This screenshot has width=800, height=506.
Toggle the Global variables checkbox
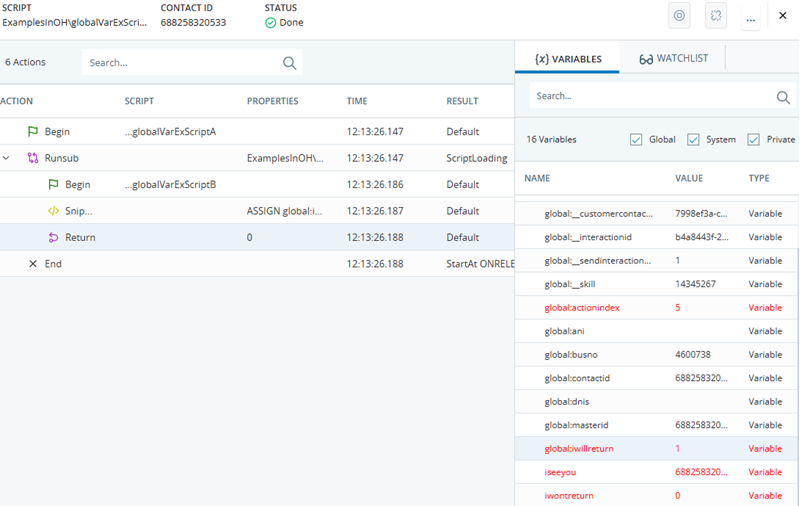636,140
